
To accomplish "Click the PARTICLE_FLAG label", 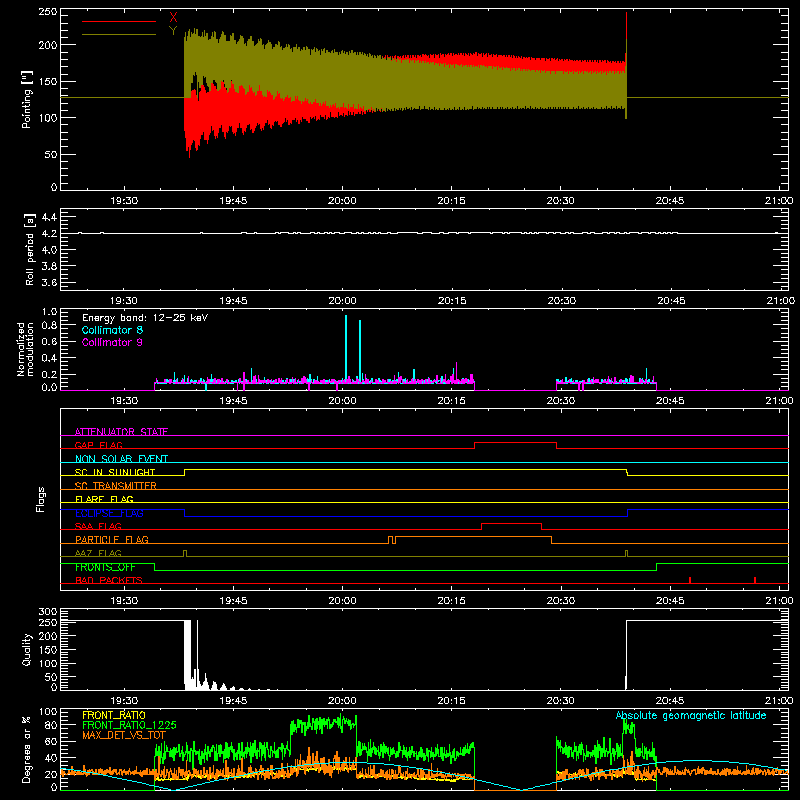I will click(112, 539).
